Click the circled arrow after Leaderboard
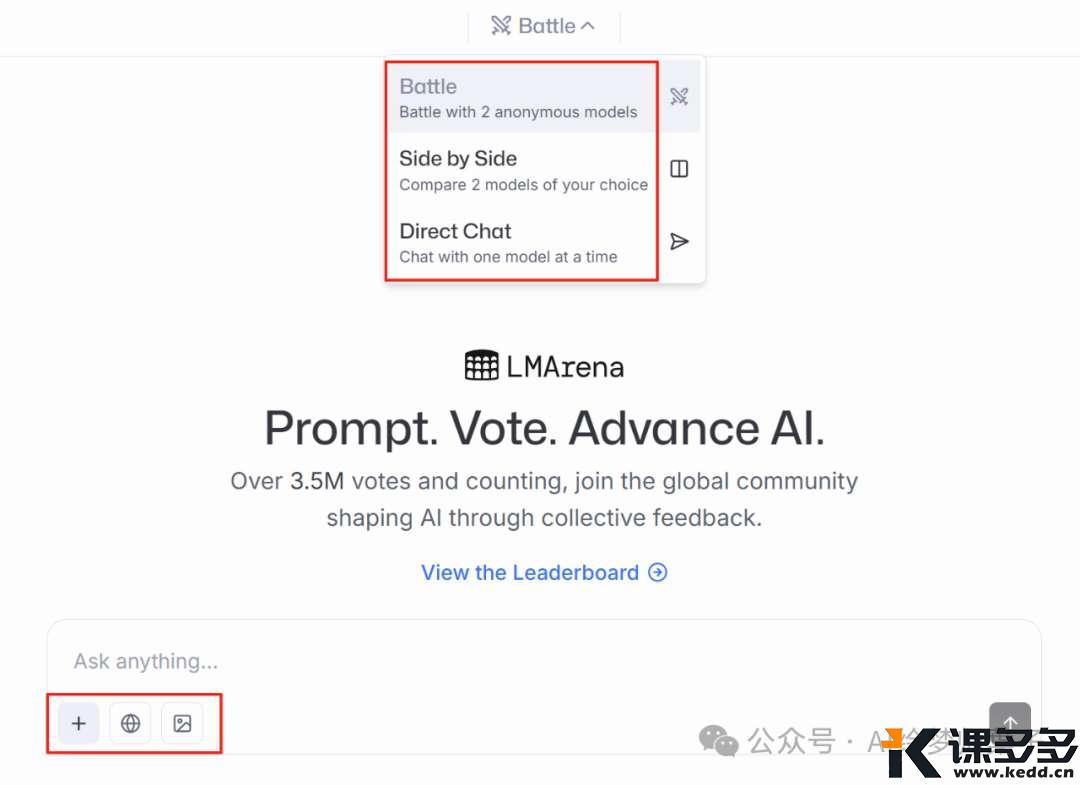1080x785 pixels. pyautogui.click(x=658, y=572)
